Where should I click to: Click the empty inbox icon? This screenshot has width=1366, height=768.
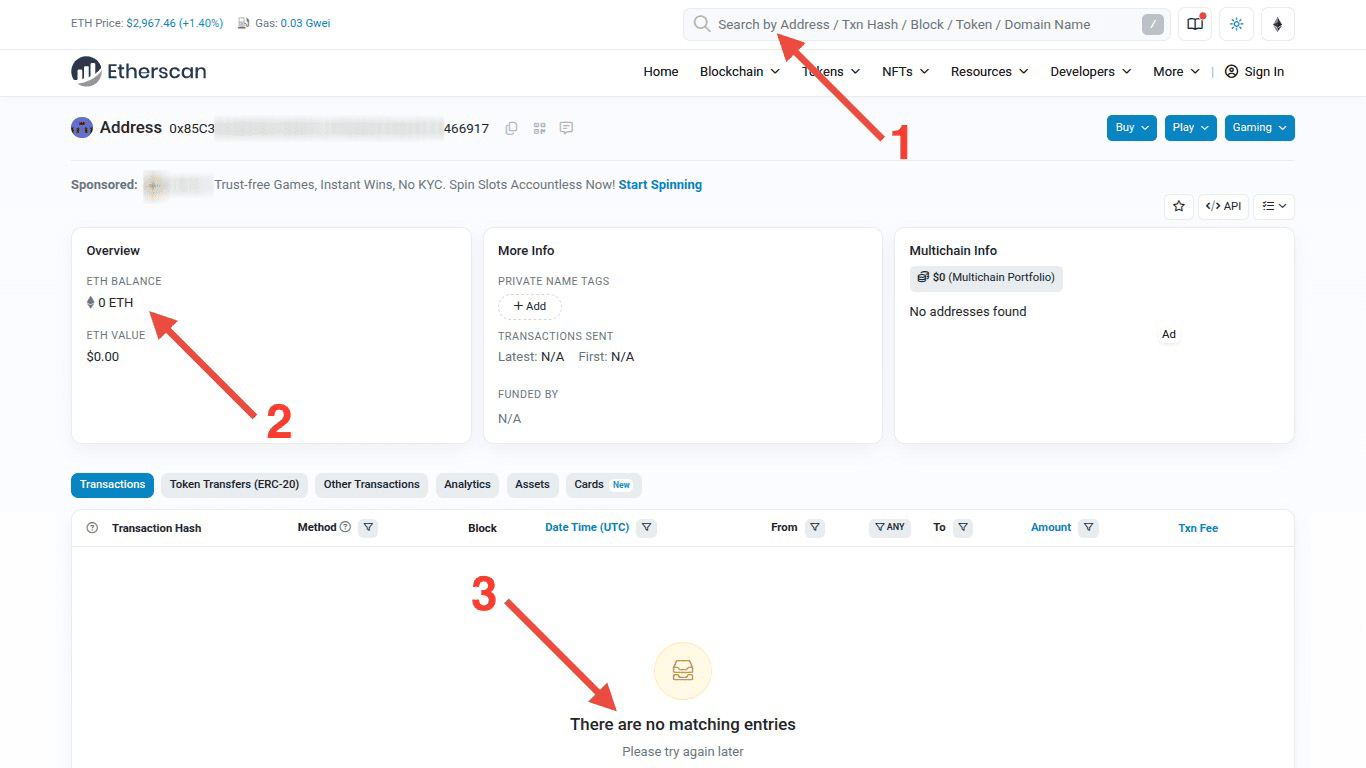[x=683, y=670]
